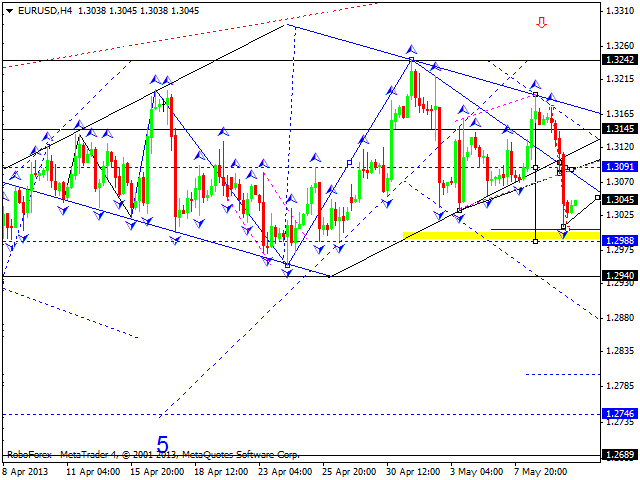The height and width of the screenshot is (480, 640).
Task: Select the 1.2988 price level label
Action: 620,241
